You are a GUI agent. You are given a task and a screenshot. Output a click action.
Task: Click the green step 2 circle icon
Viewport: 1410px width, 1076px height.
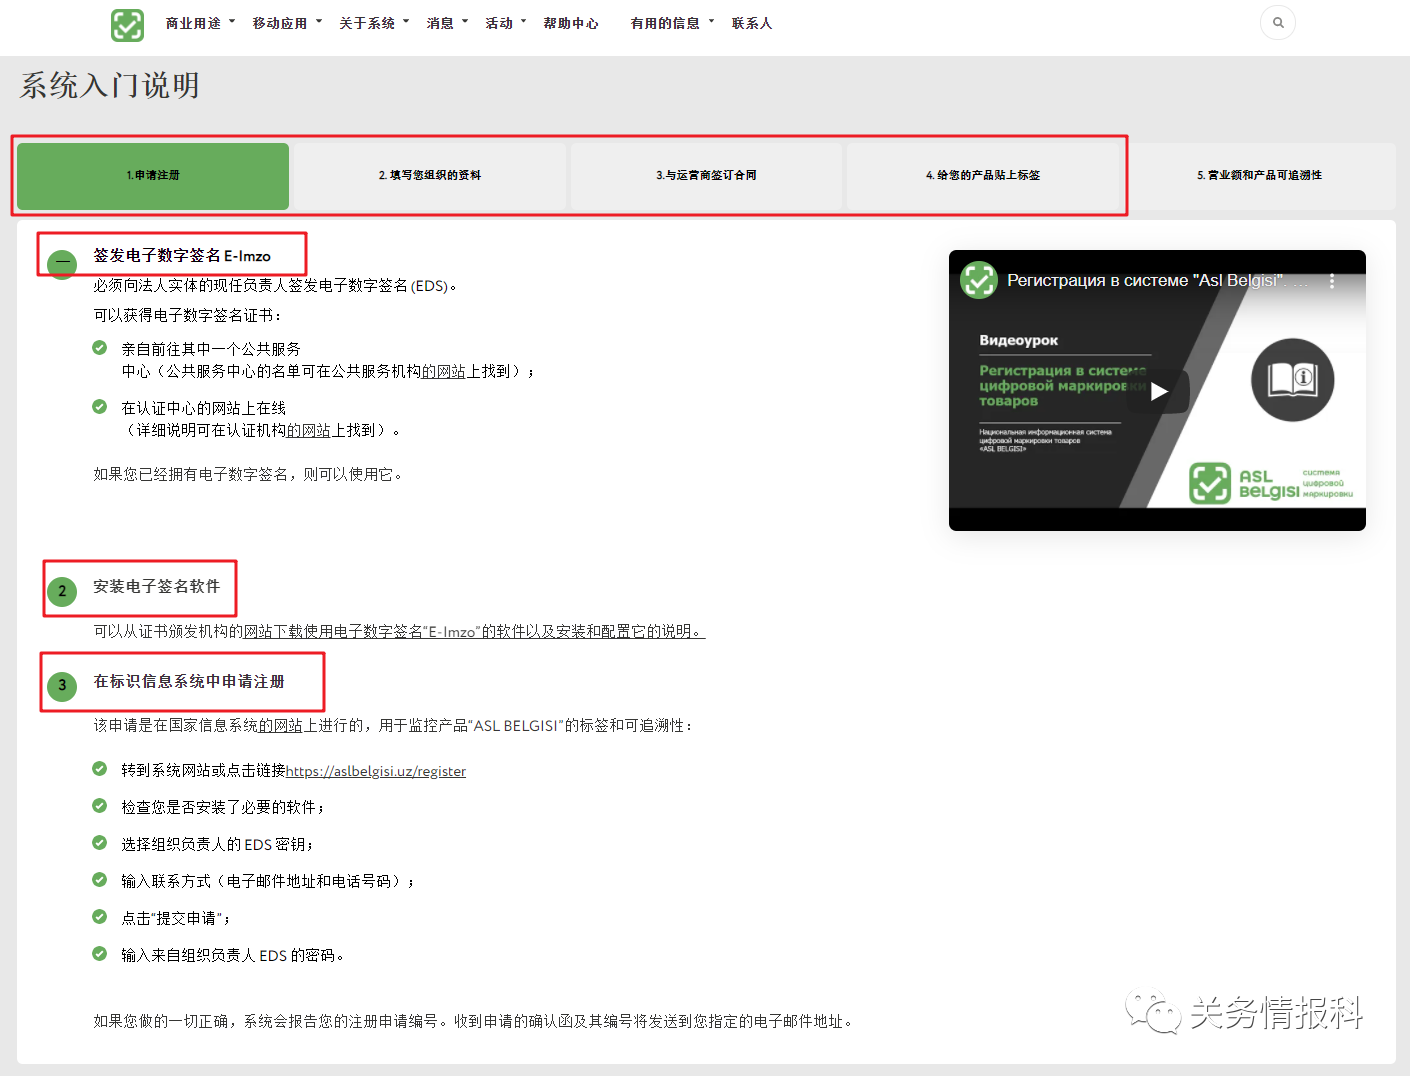pyautogui.click(x=62, y=591)
